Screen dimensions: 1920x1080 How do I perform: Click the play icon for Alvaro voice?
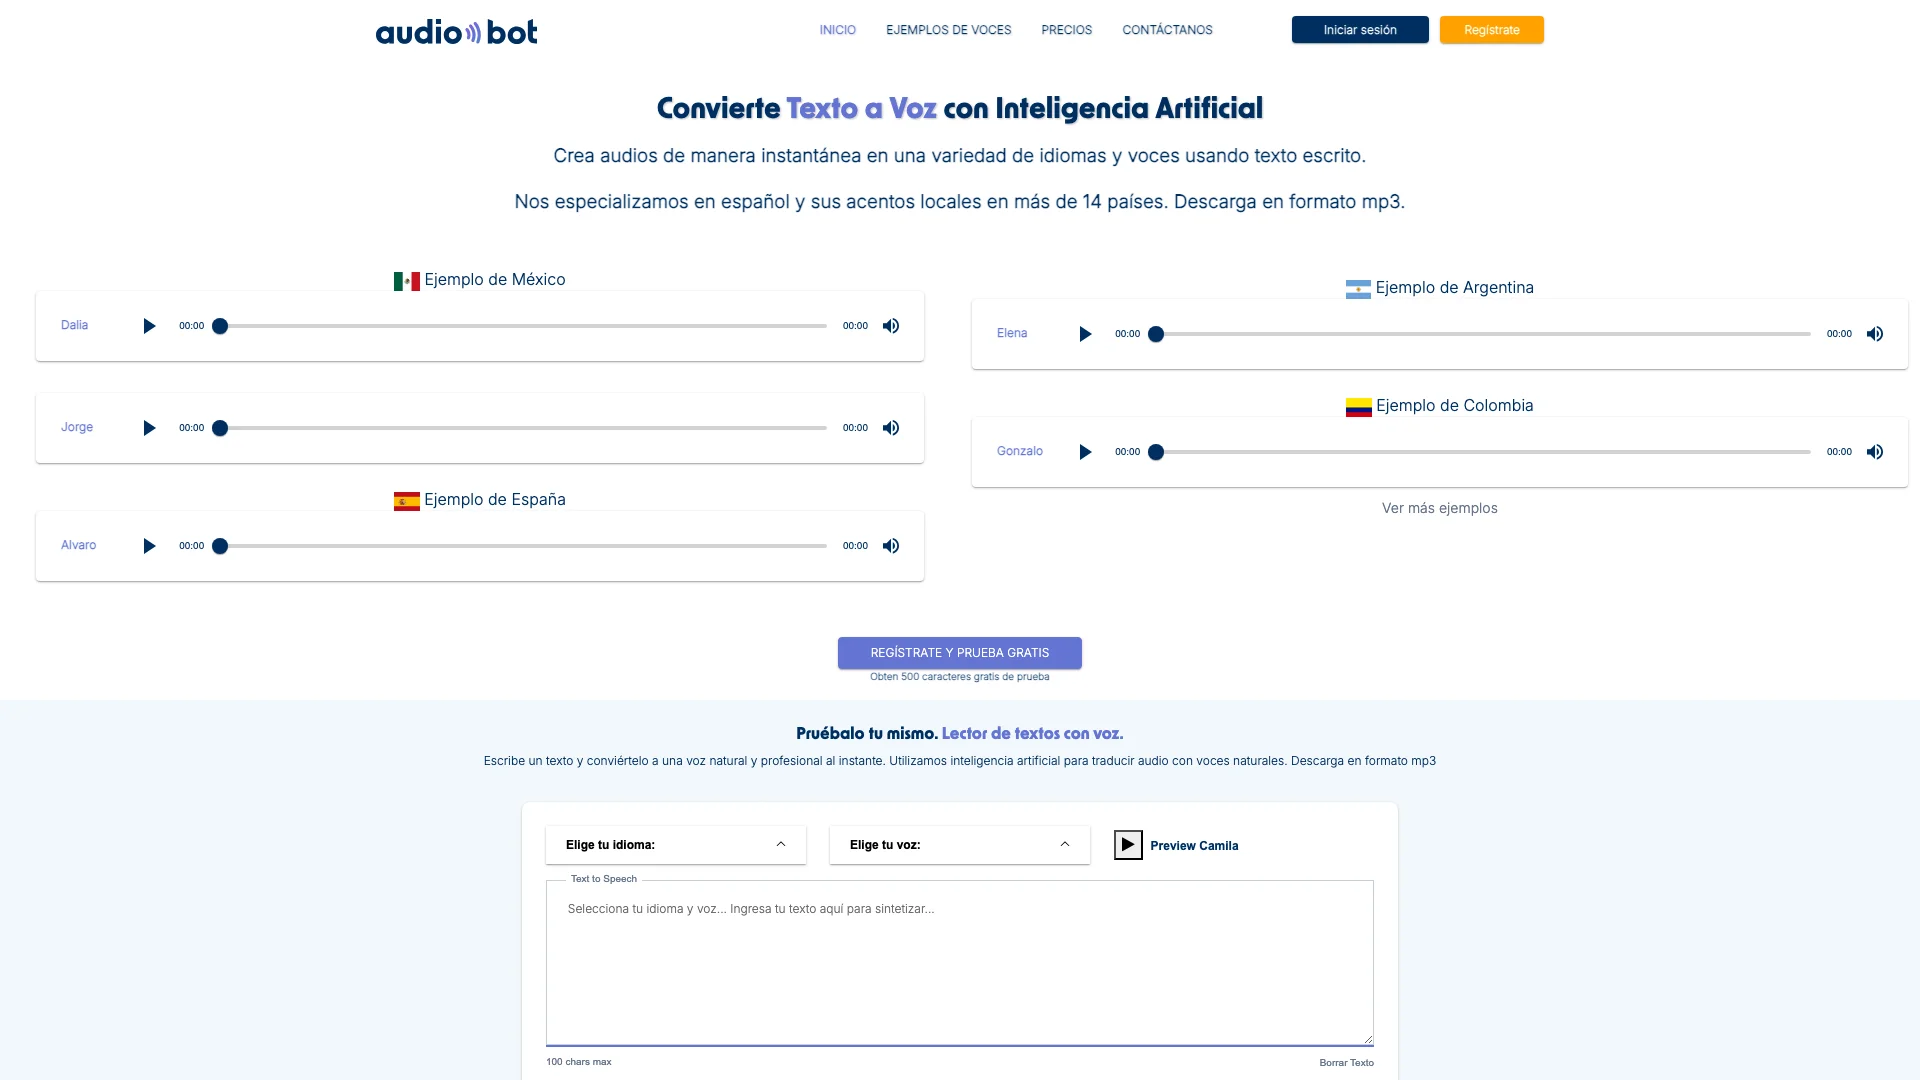[148, 545]
